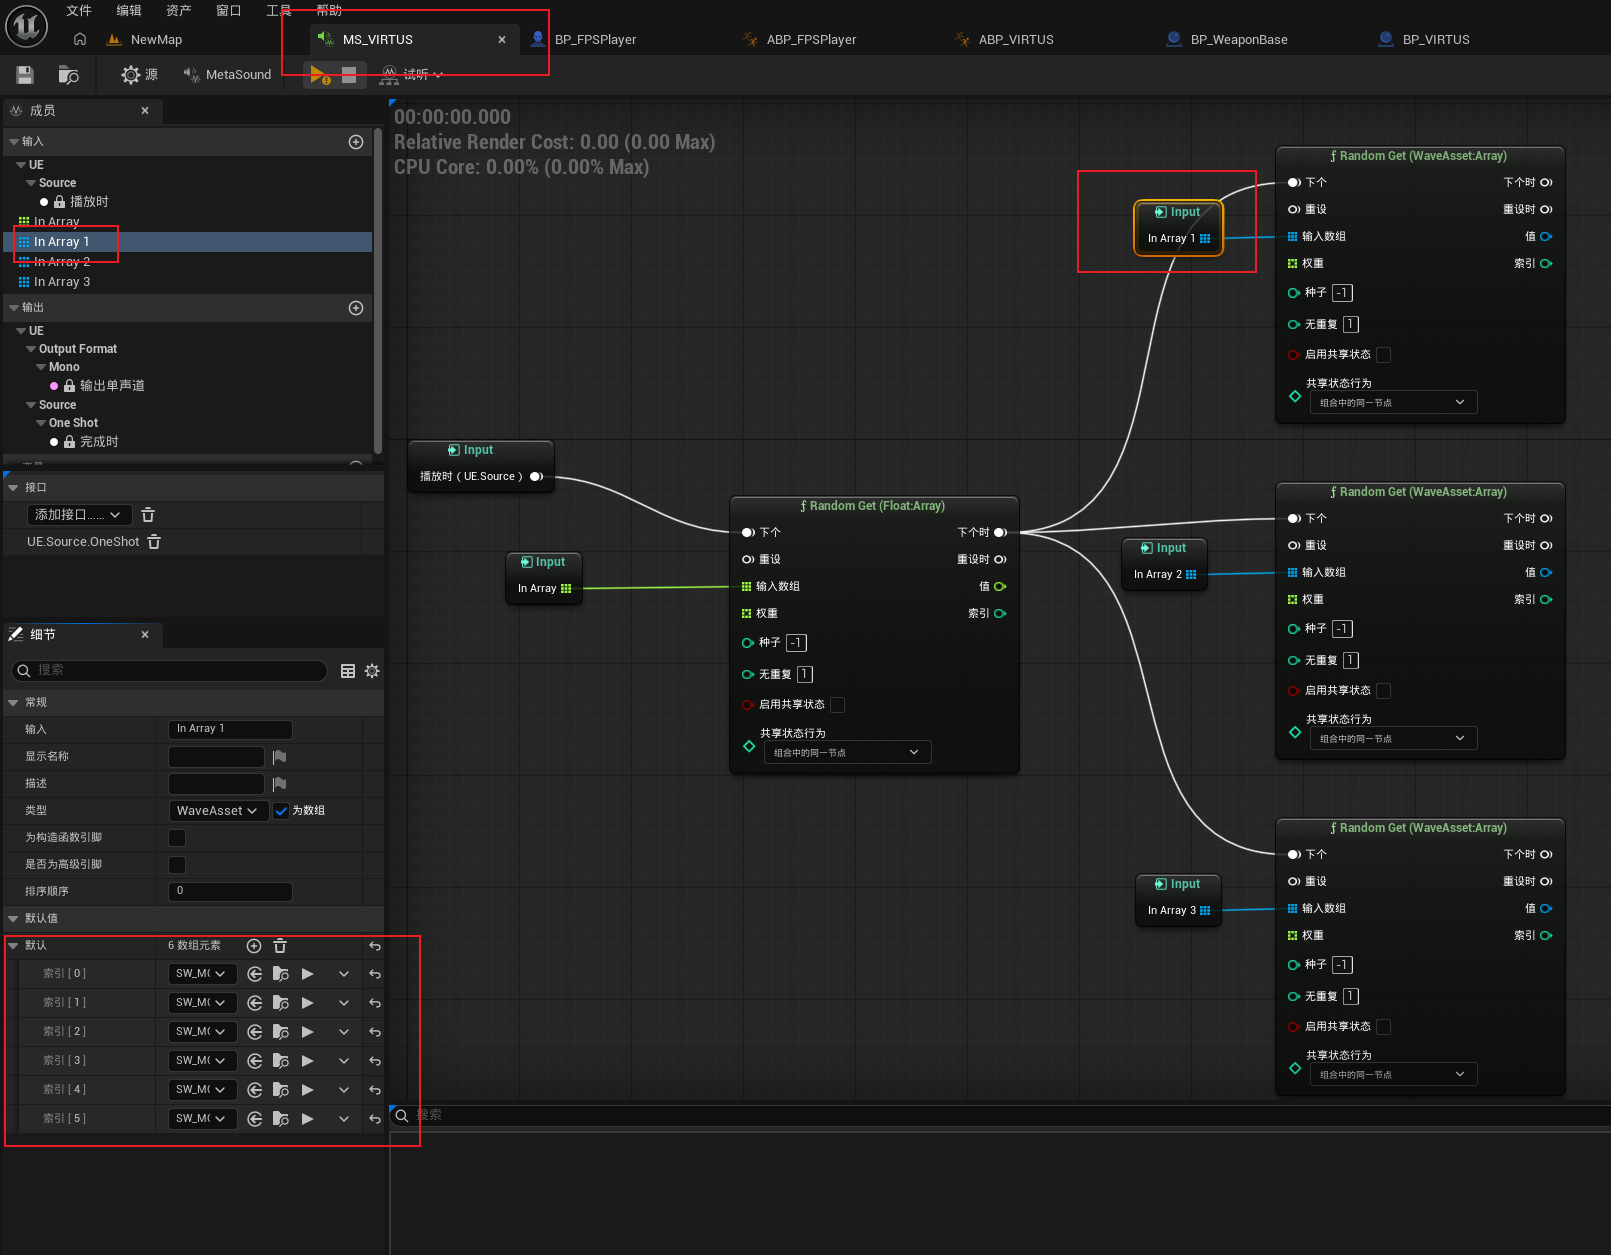Open 共享状态行为 dropdown on Float:Array node
This screenshot has height=1255, width=1611.
pos(847,752)
